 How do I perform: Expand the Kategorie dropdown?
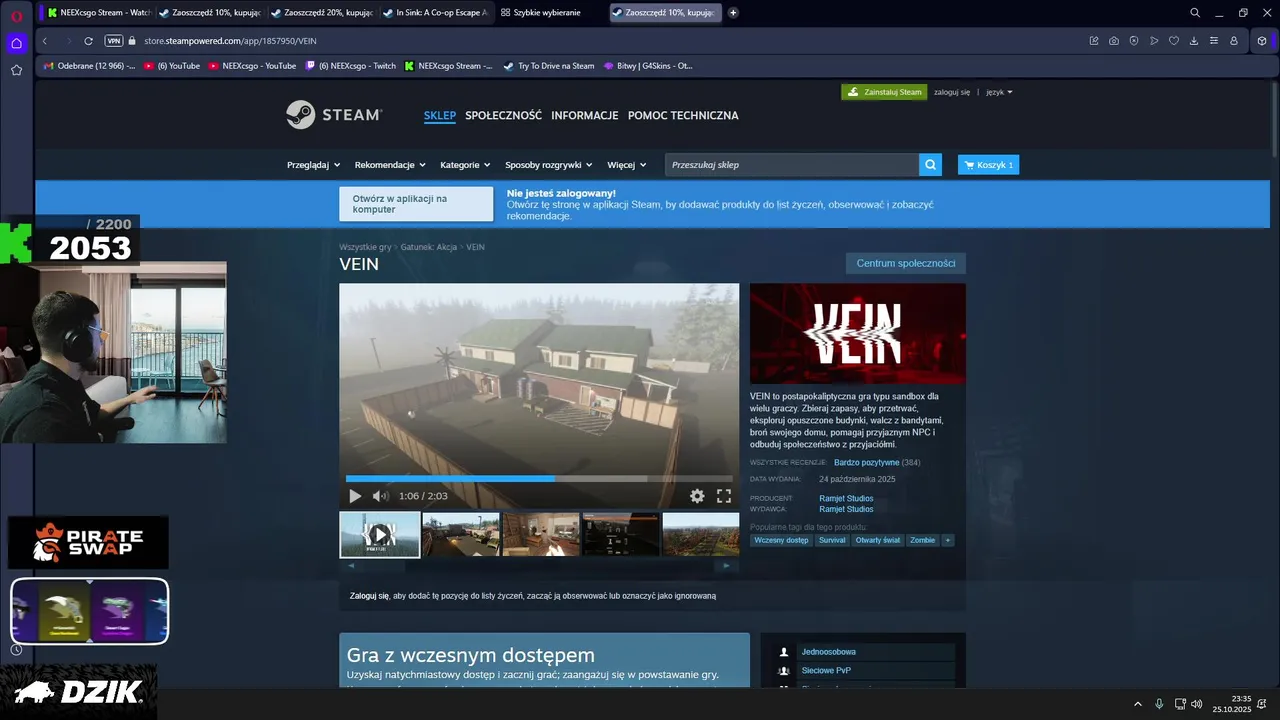(466, 165)
